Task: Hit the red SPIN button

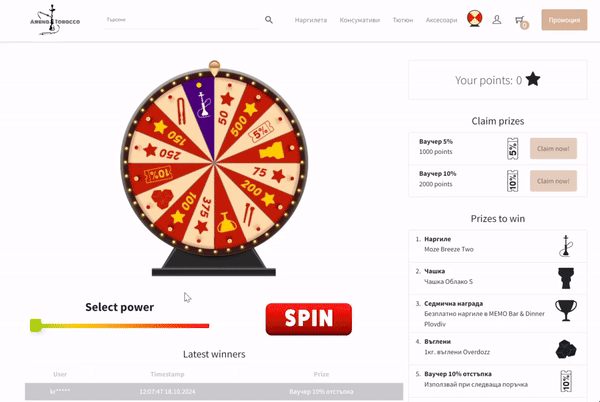Action: coord(308,319)
